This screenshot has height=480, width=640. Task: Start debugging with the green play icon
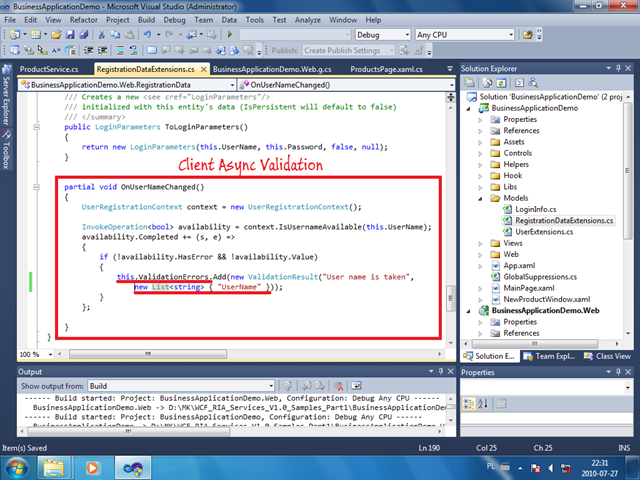coord(229,35)
